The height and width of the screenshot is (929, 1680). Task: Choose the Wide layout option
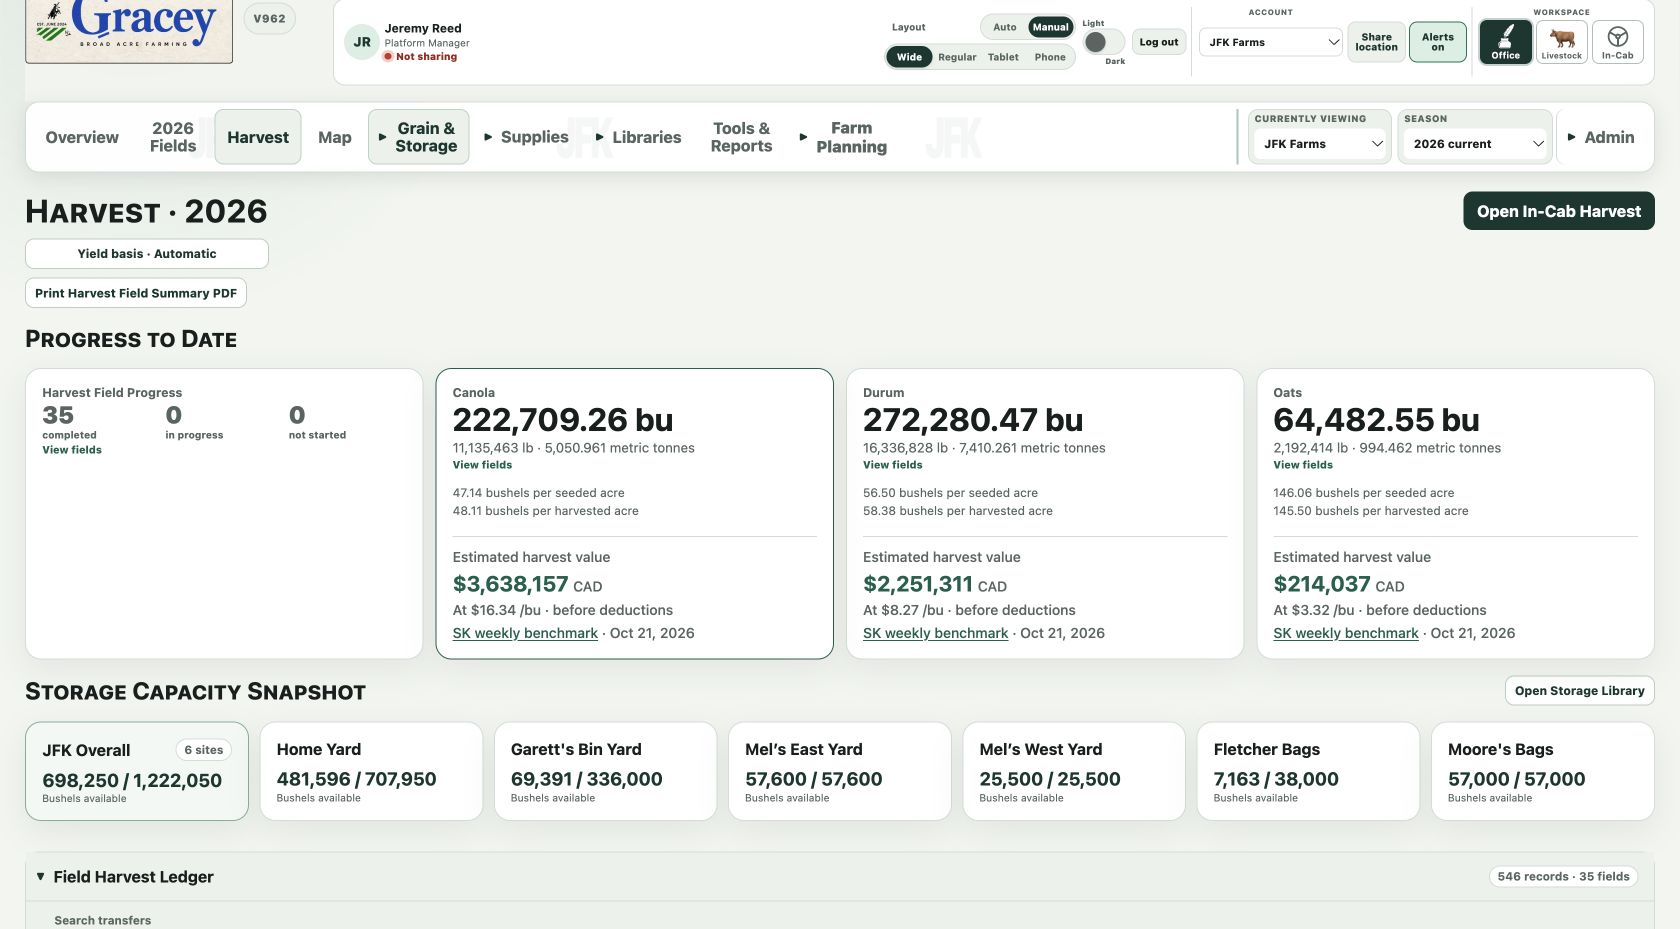pyautogui.click(x=909, y=57)
